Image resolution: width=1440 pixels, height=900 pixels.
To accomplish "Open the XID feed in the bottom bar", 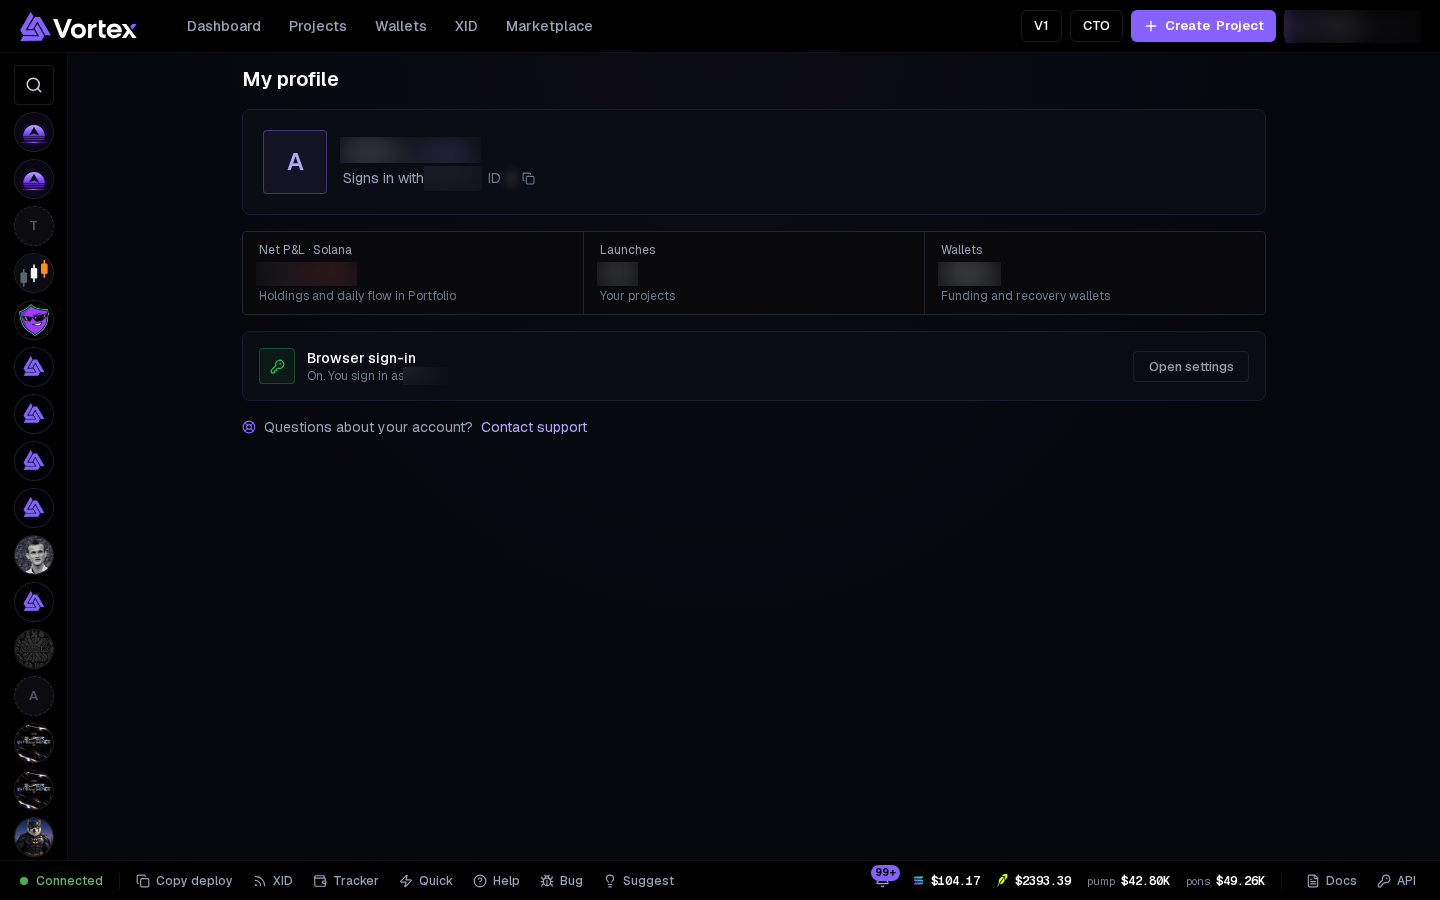I will pyautogui.click(x=273, y=881).
